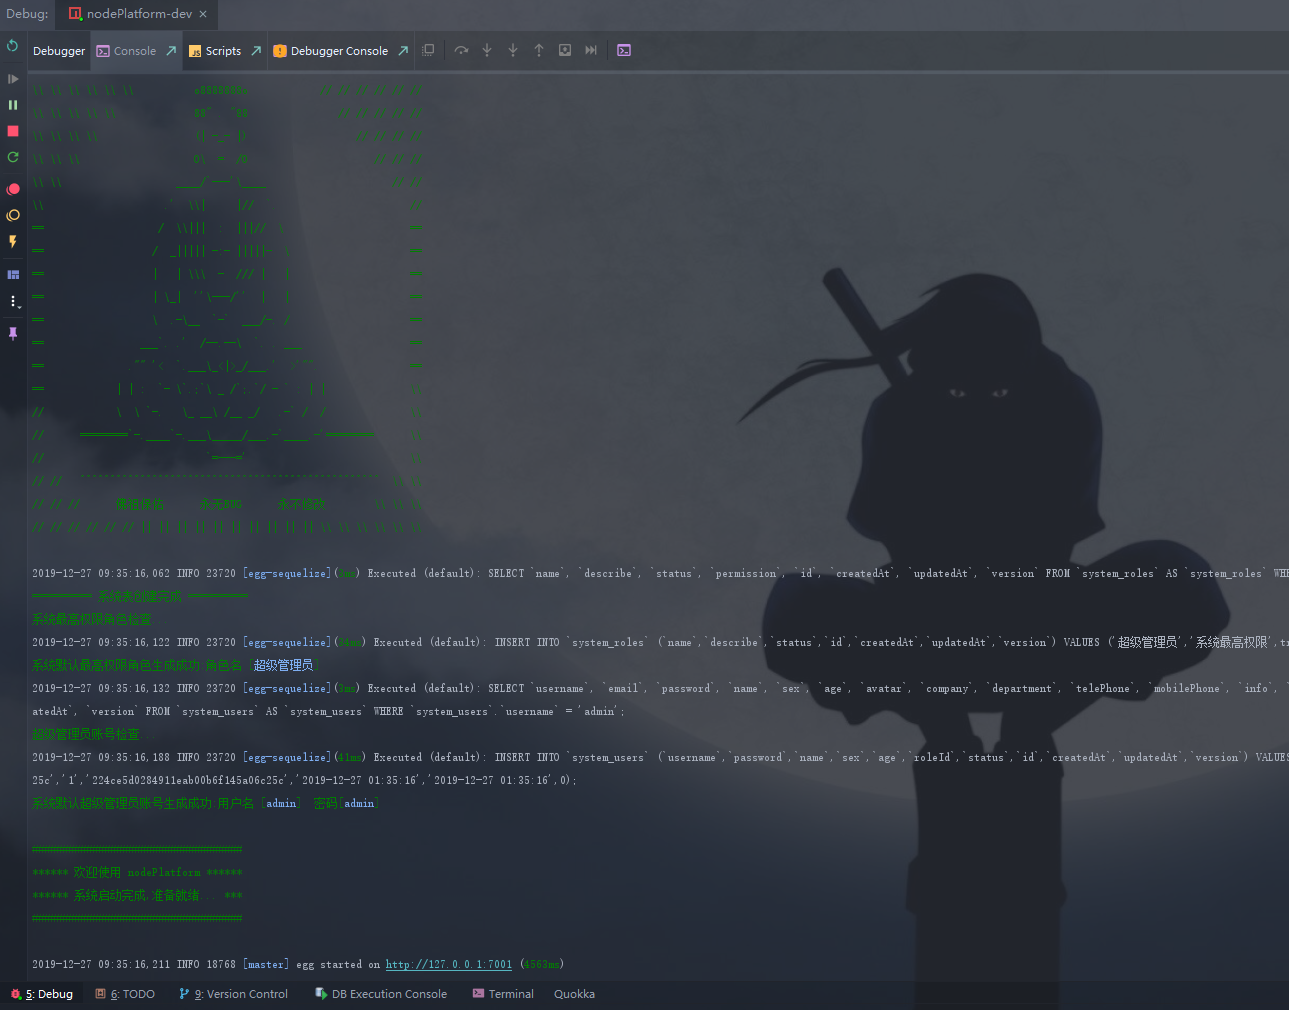Screen dimensions: 1289x1010
Task: Open the Quokka tool window
Action: point(575,994)
